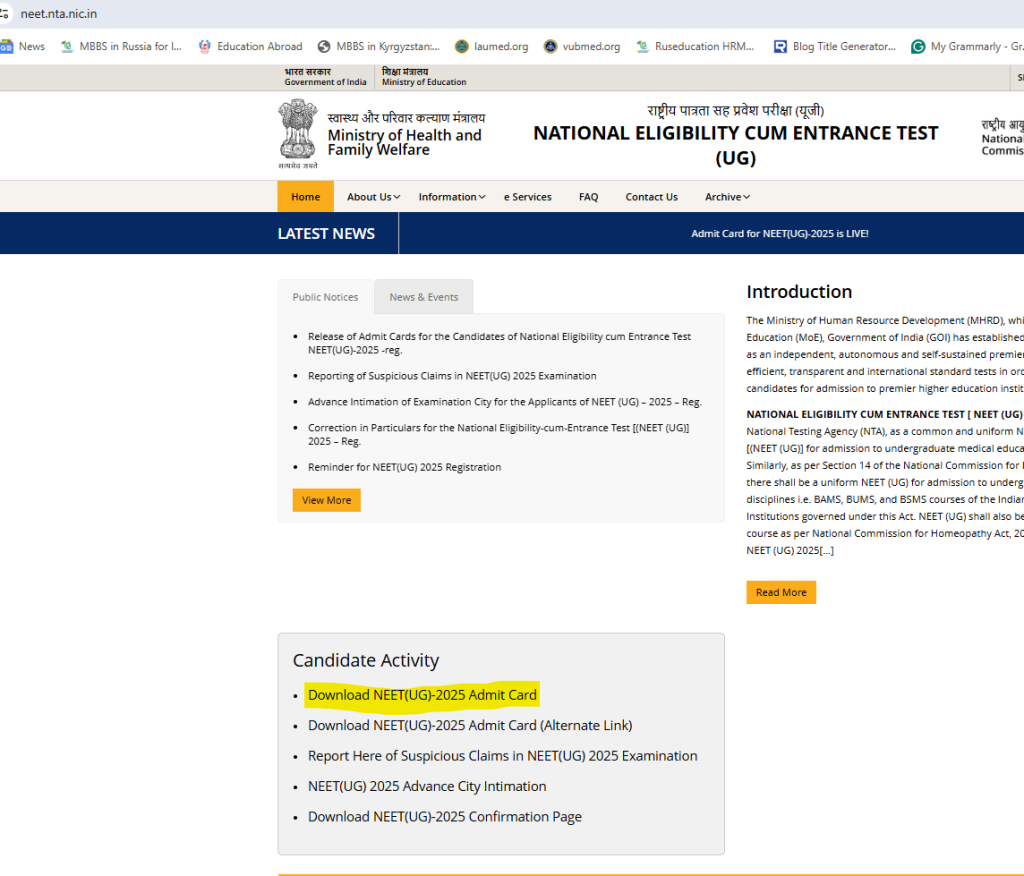
Task: Open the MBBS in Russia bookmark icon
Action: [x=67, y=46]
